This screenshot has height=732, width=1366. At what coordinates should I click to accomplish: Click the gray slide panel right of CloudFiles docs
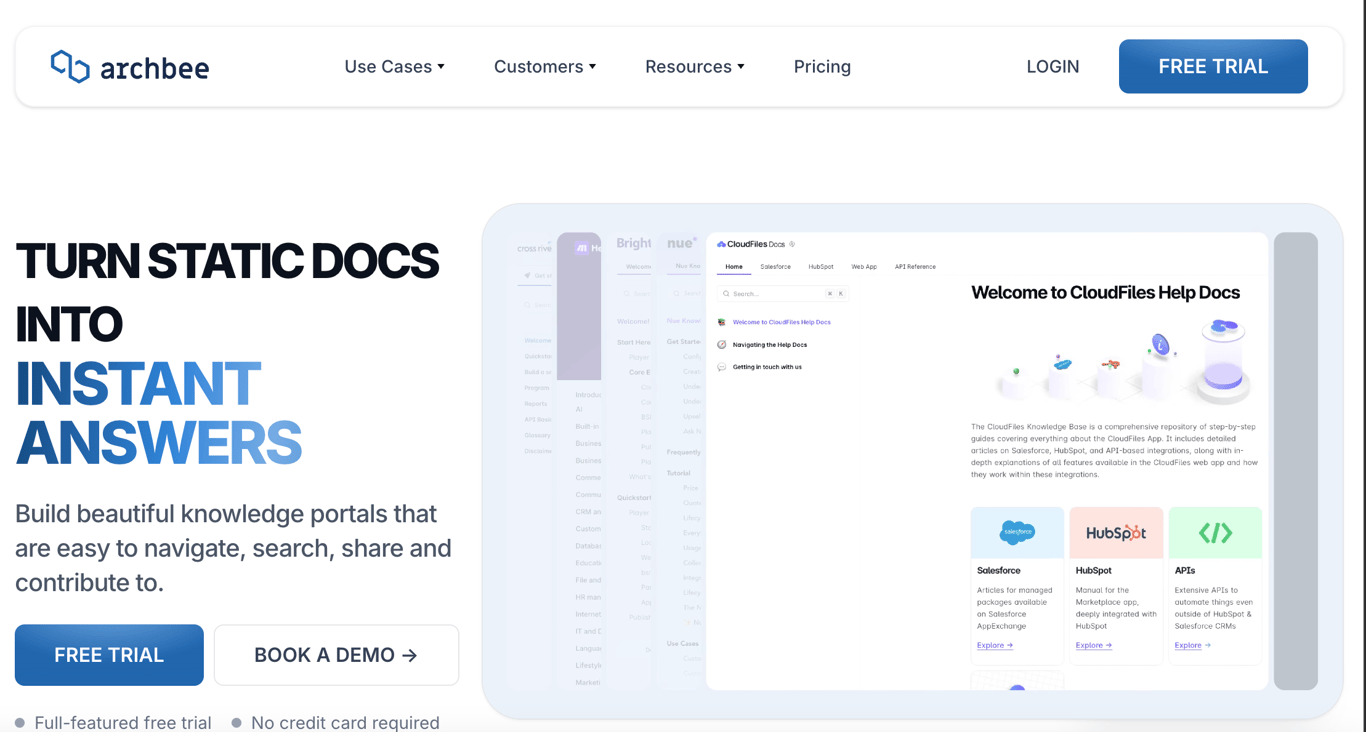click(1296, 461)
